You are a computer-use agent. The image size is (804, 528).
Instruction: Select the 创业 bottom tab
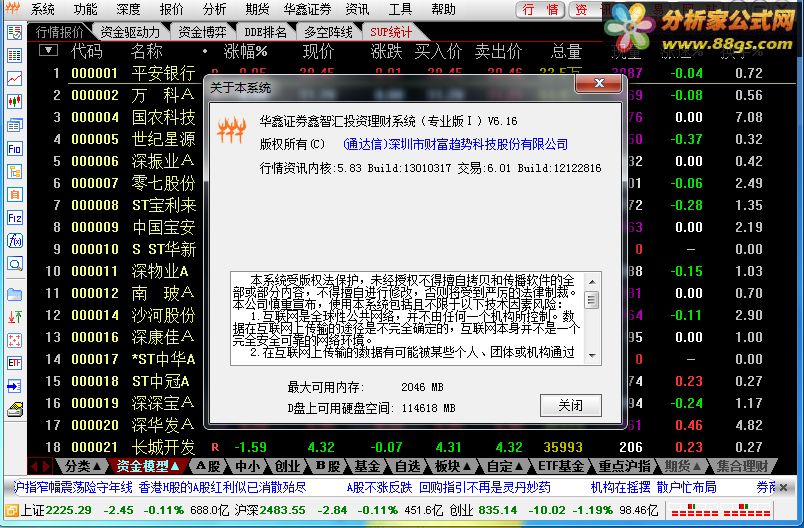click(x=287, y=466)
